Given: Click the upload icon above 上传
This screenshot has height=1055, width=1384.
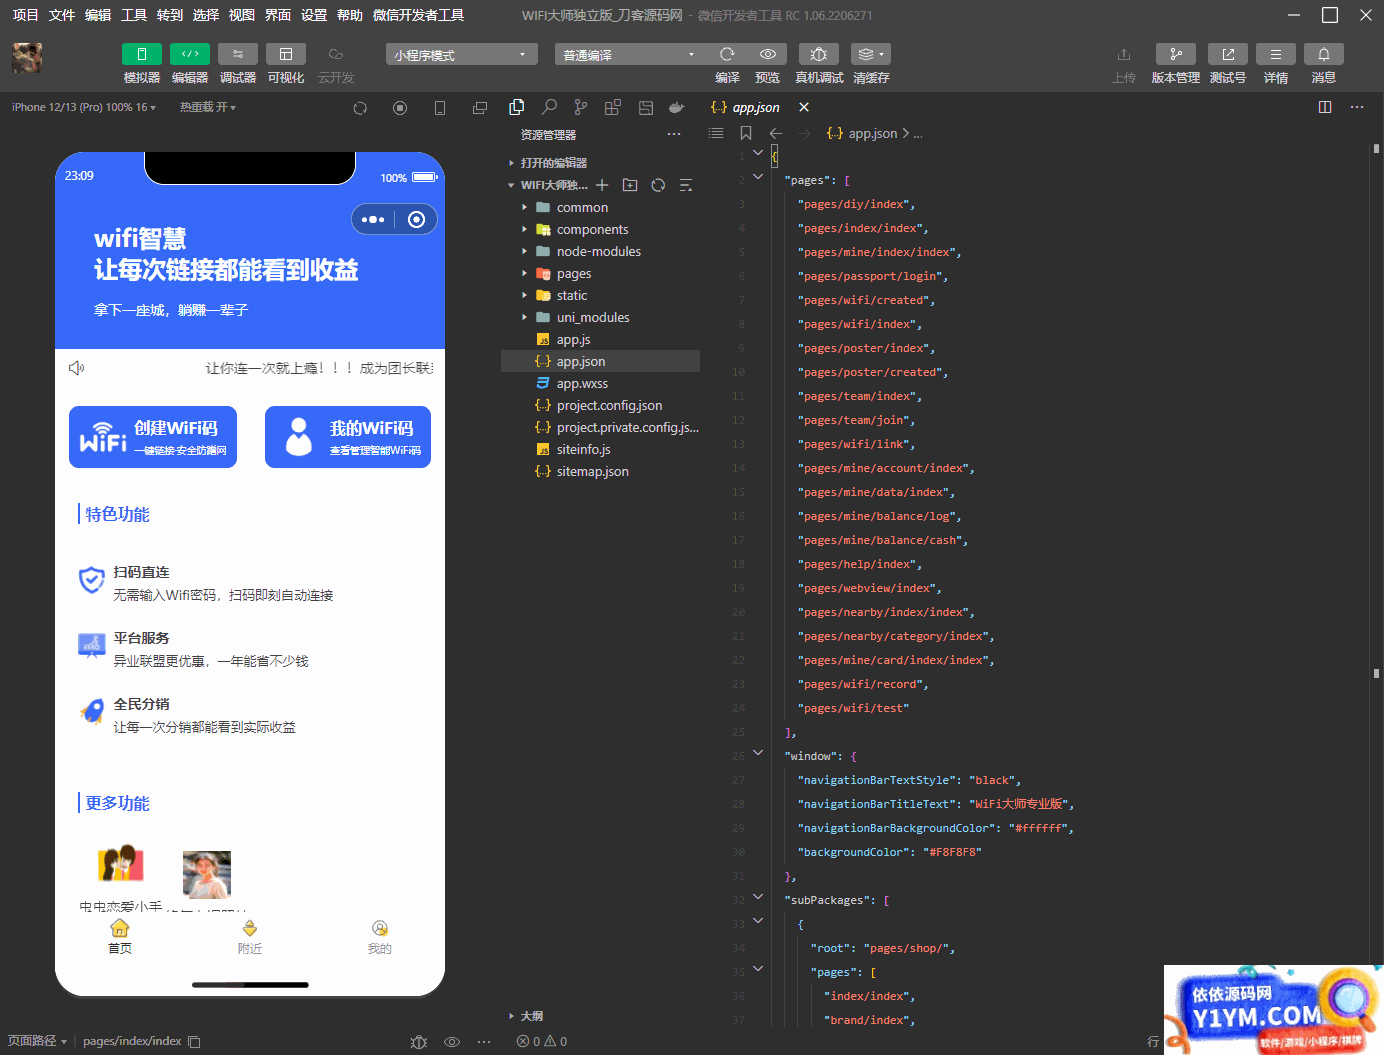Looking at the screenshot, I should tap(1124, 54).
